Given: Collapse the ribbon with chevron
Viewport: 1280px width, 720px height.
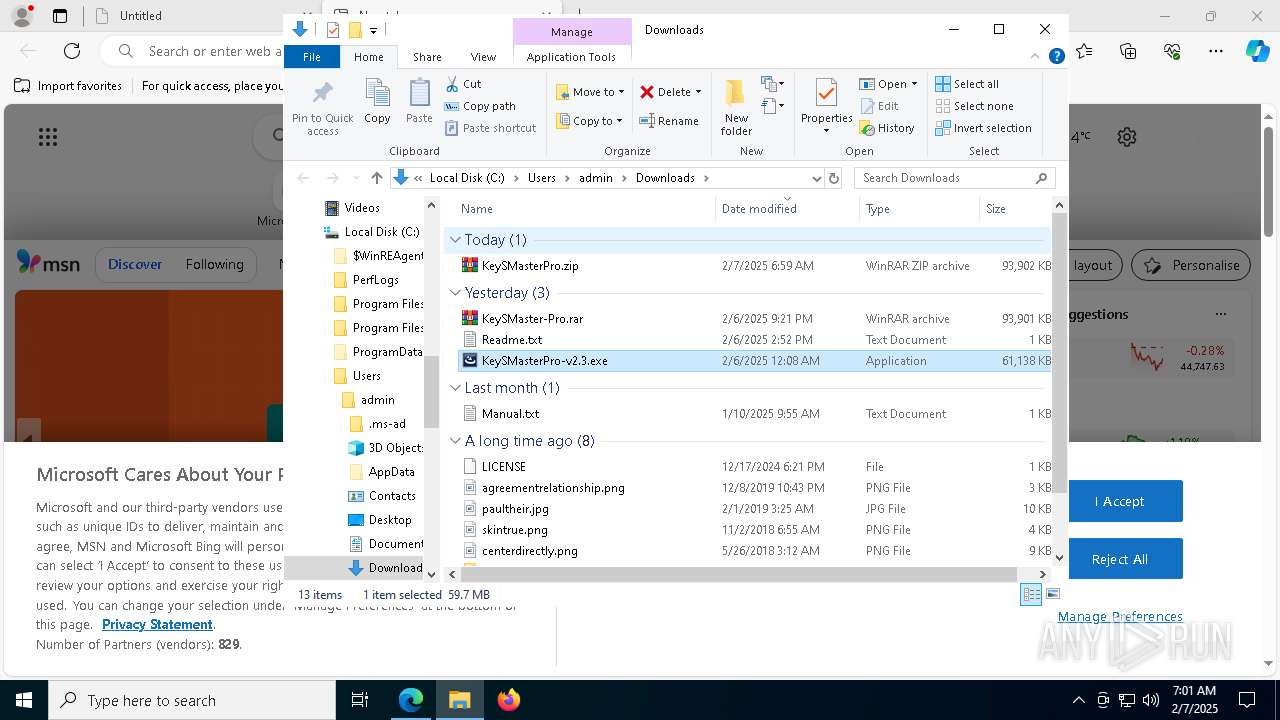Looking at the screenshot, I should click(1036, 57).
